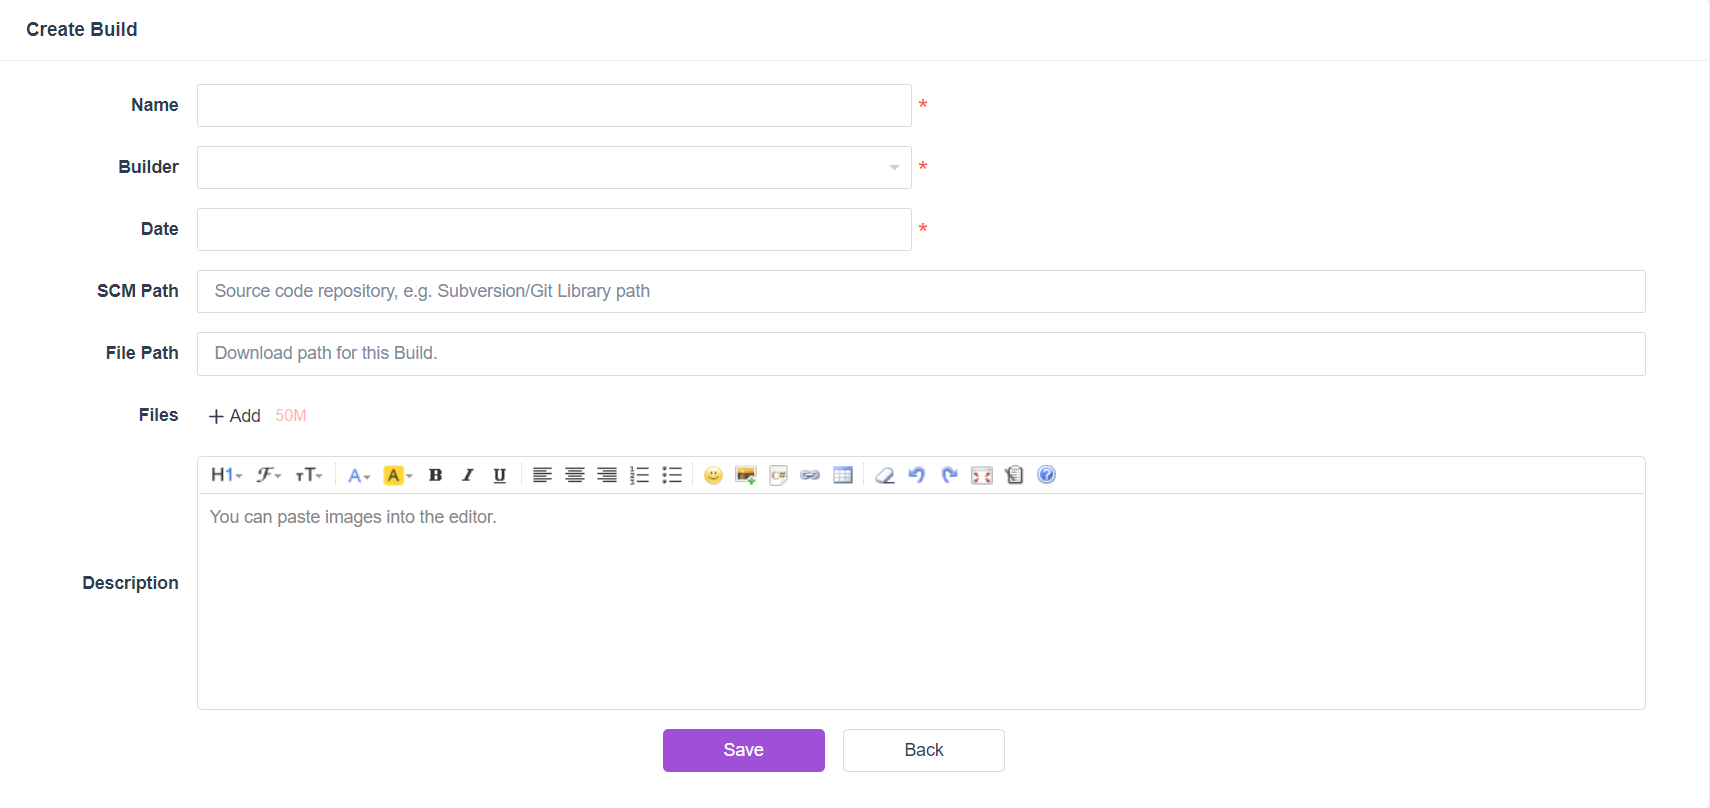Viewport: 1710px width, 808px height.
Task: Save the new build
Action: tap(743, 750)
